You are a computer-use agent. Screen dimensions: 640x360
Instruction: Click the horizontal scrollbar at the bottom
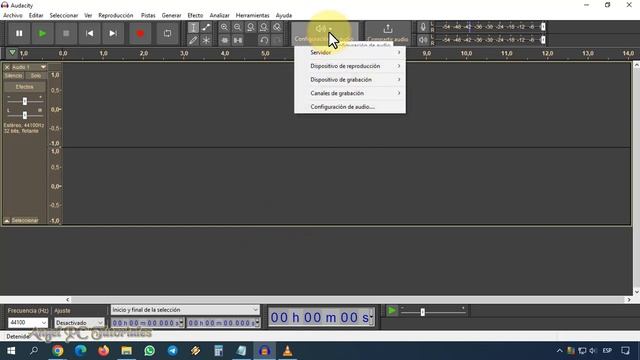348,300
